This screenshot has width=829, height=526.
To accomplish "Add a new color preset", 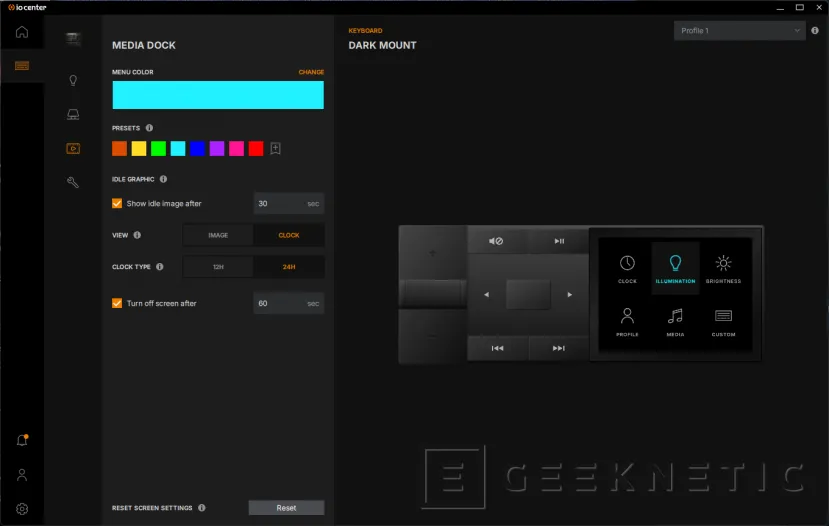I will tap(276, 149).
